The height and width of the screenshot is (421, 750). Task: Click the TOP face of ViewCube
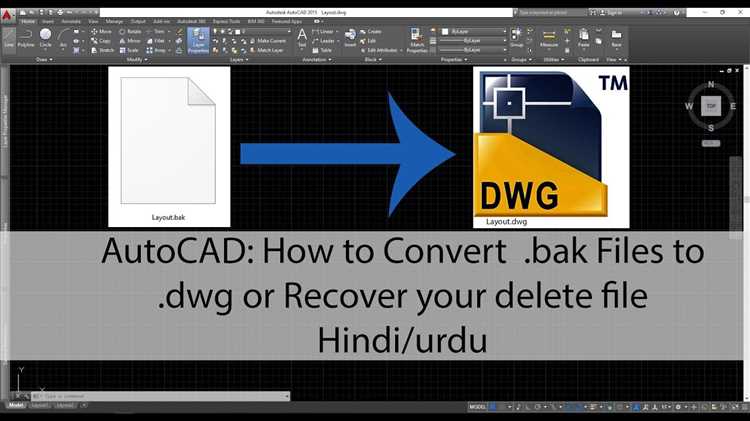point(711,106)
